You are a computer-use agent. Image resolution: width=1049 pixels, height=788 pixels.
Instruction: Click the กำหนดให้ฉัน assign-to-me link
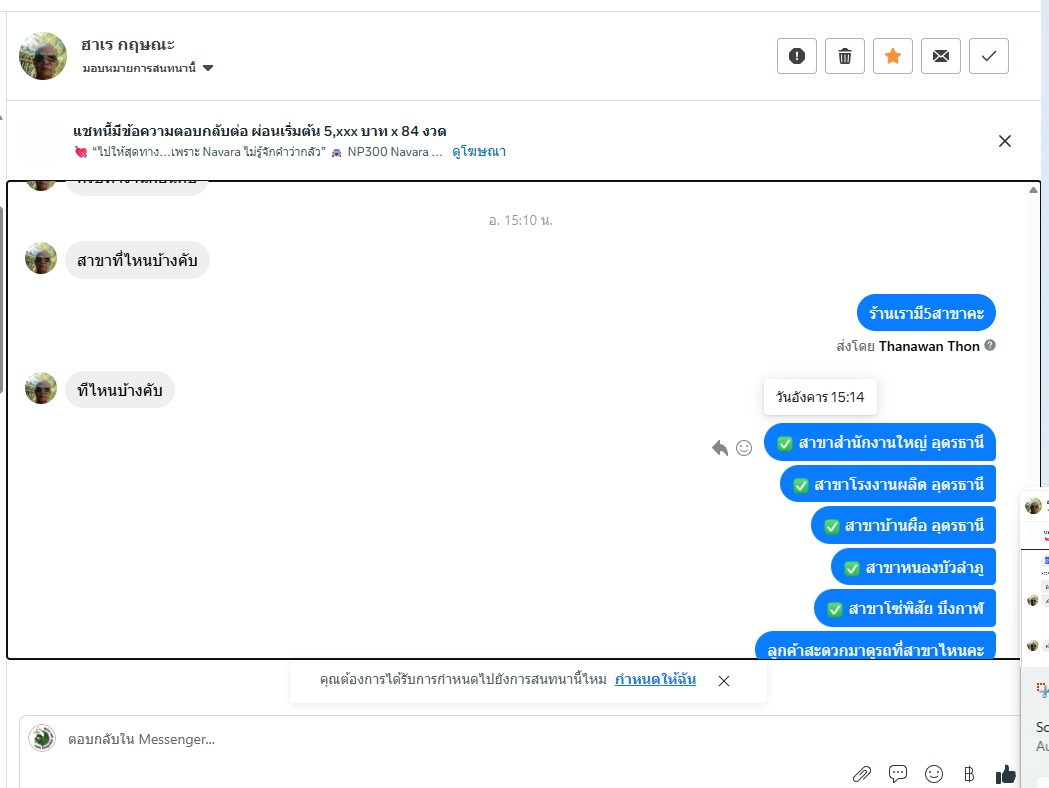tap(655, 680)
